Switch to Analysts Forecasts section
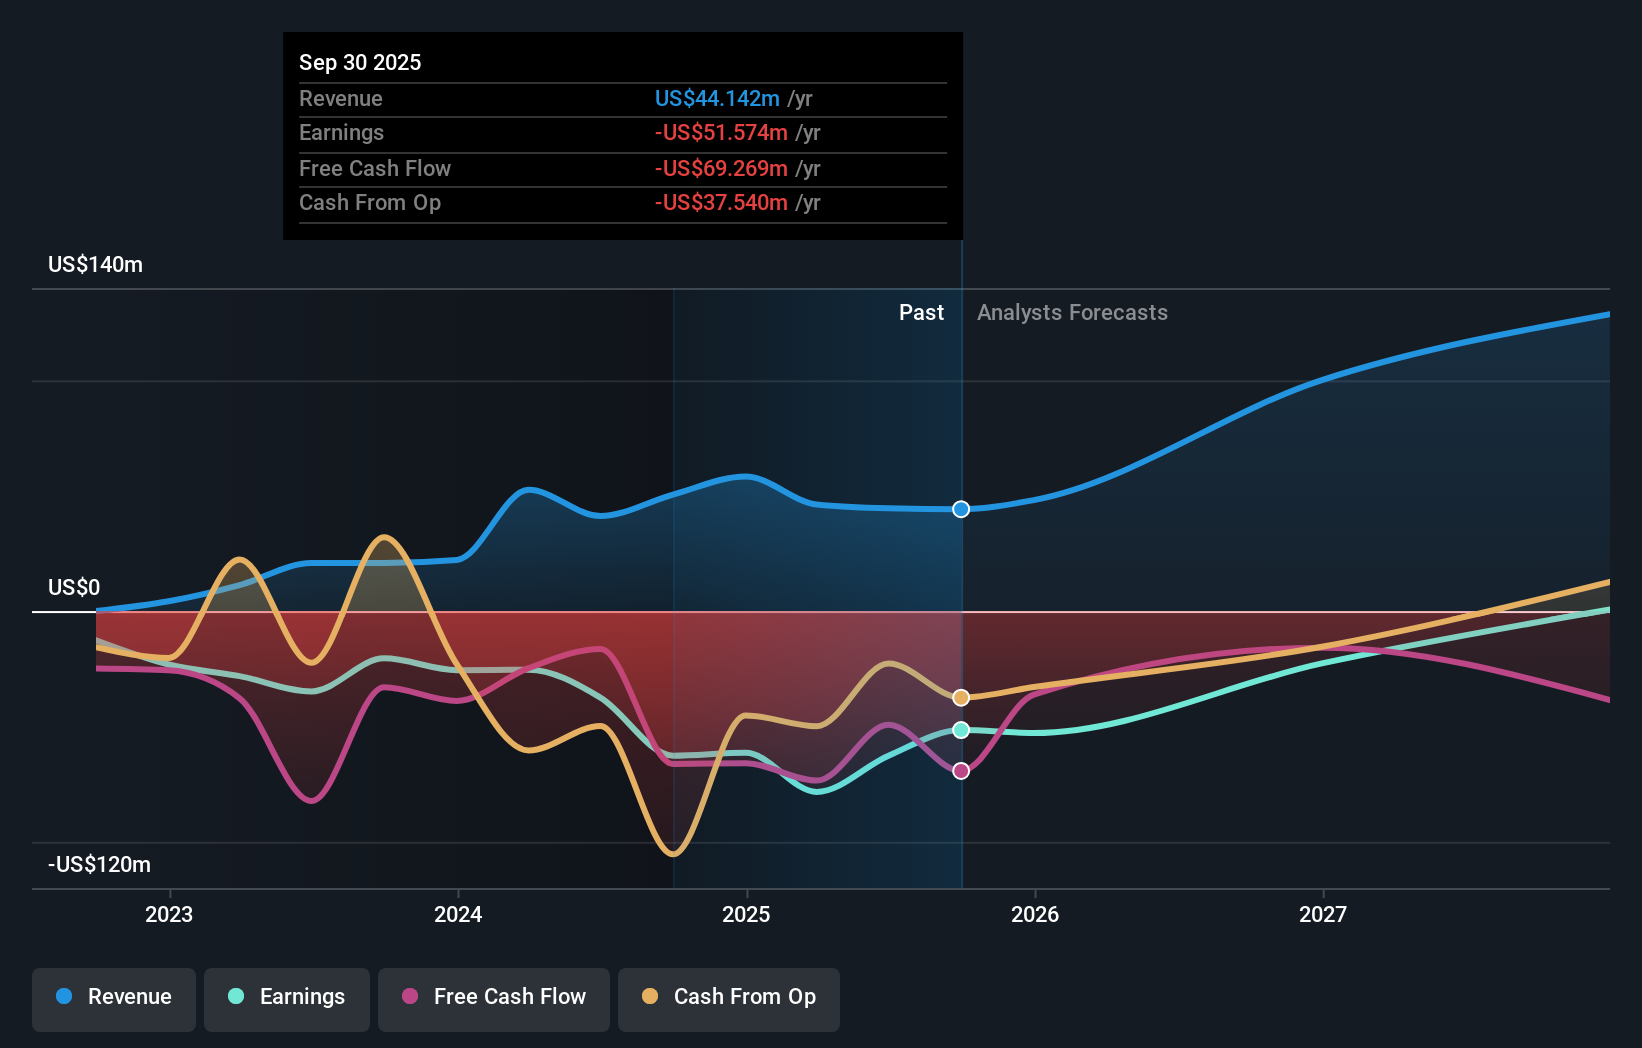The width and height of the screenshot is (1642, 1048). click(1072, 312)
